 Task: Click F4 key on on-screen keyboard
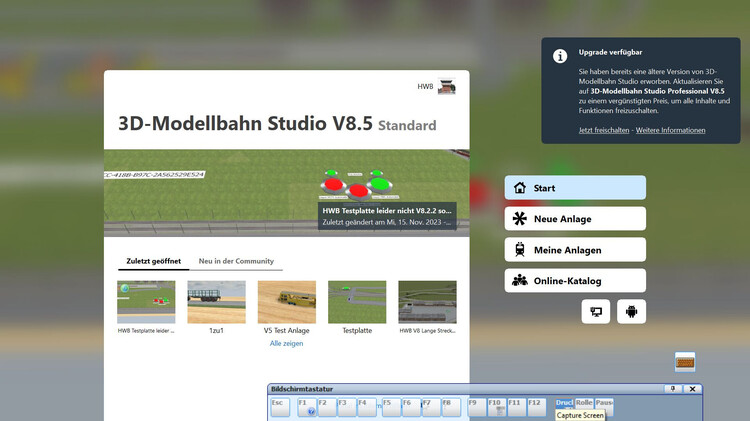(x=367, y=407)
